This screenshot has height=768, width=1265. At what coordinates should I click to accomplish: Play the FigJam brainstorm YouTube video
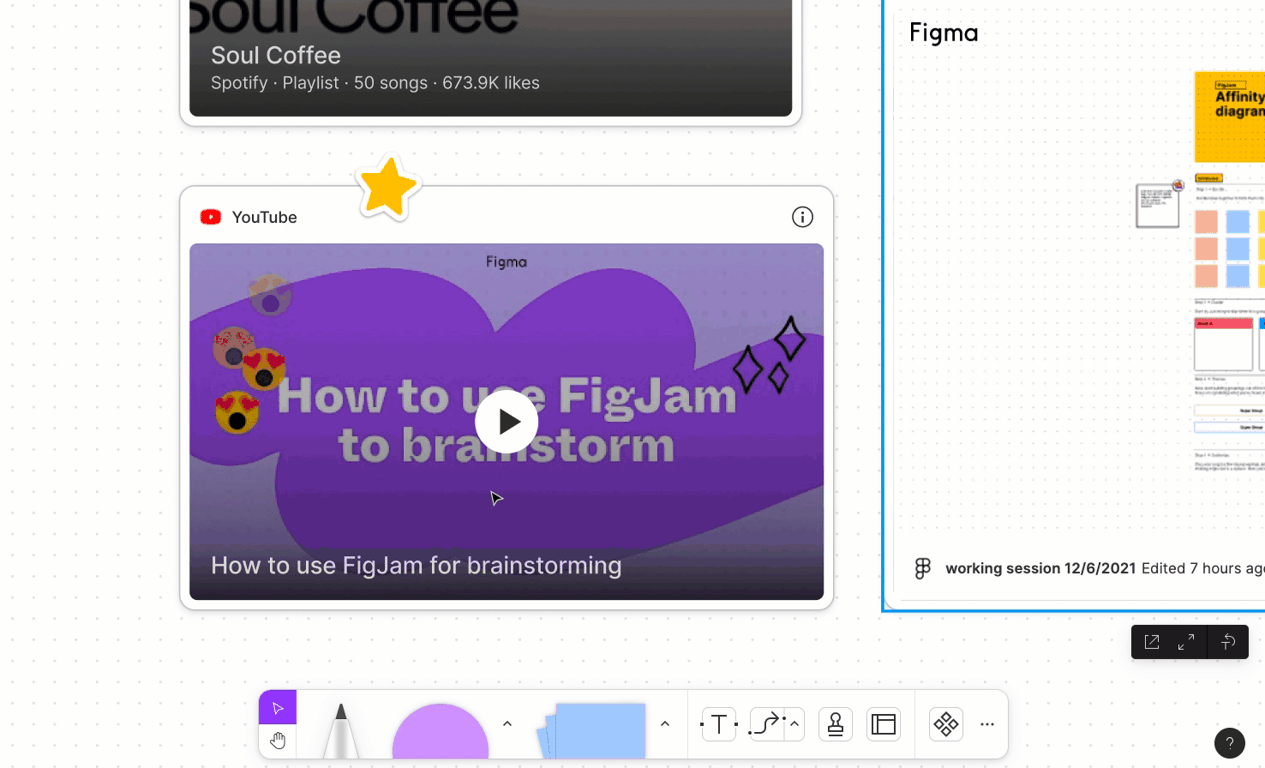point(506,422)
